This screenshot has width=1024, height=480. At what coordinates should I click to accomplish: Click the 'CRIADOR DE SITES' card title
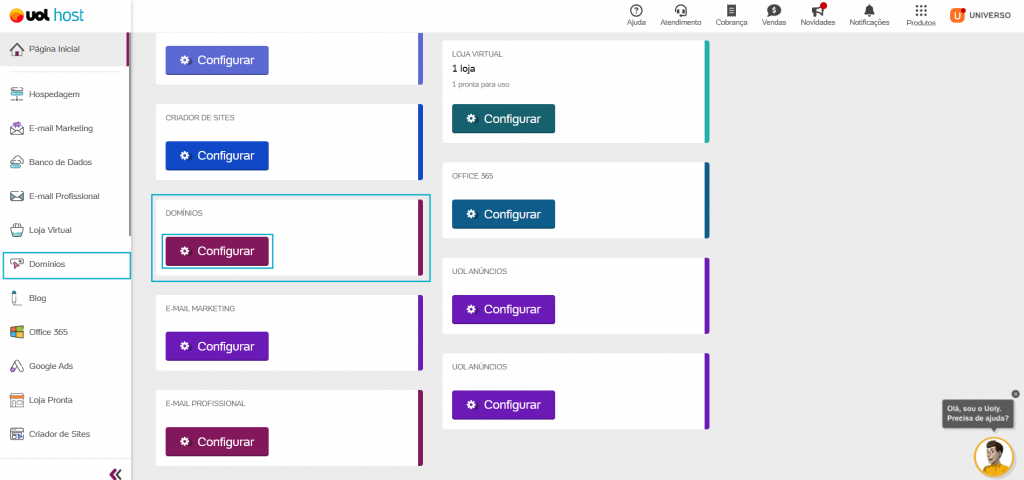coord(200,118)
